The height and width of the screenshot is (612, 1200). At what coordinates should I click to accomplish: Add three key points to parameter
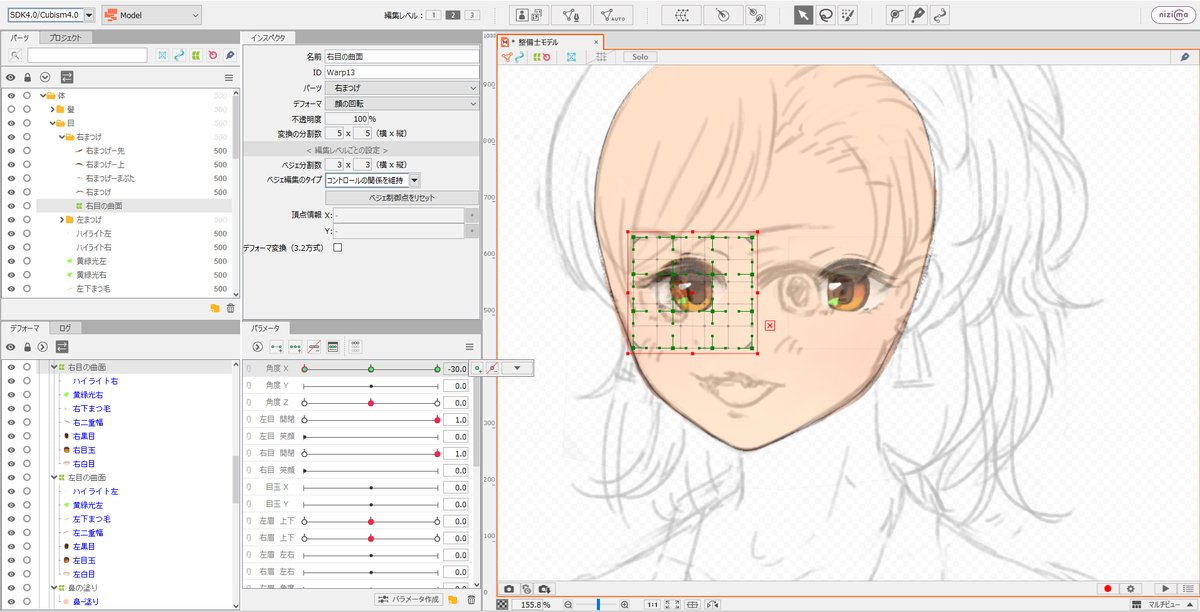click(295, 347)
